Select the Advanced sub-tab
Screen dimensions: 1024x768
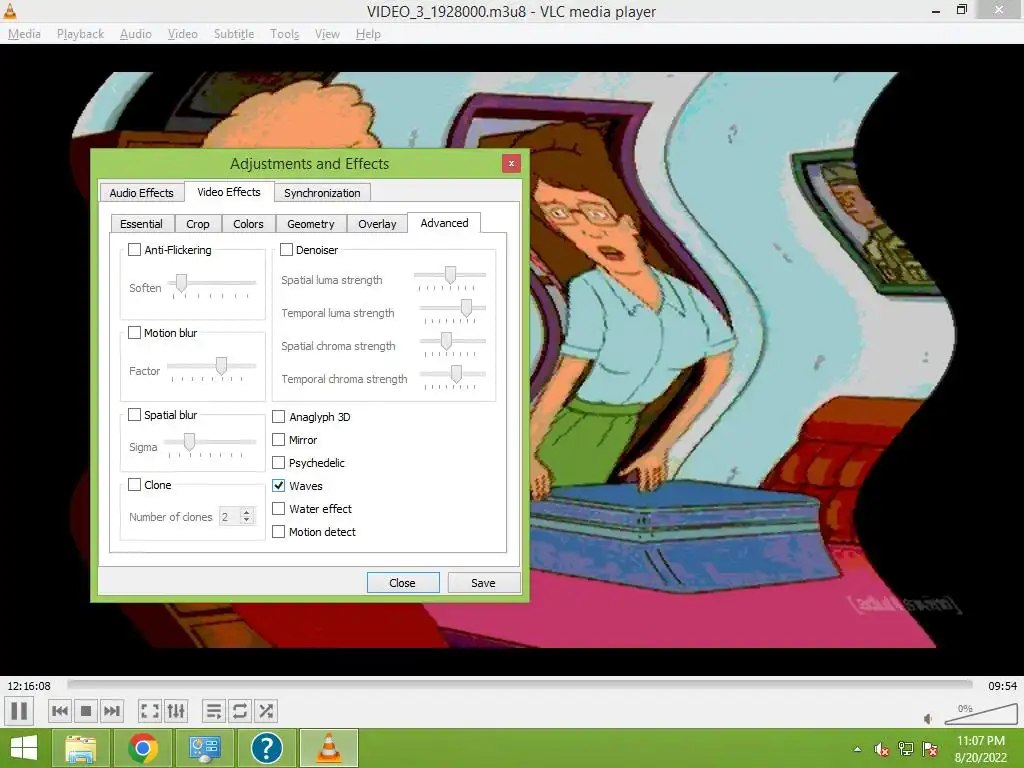click(x=444, y=223)
